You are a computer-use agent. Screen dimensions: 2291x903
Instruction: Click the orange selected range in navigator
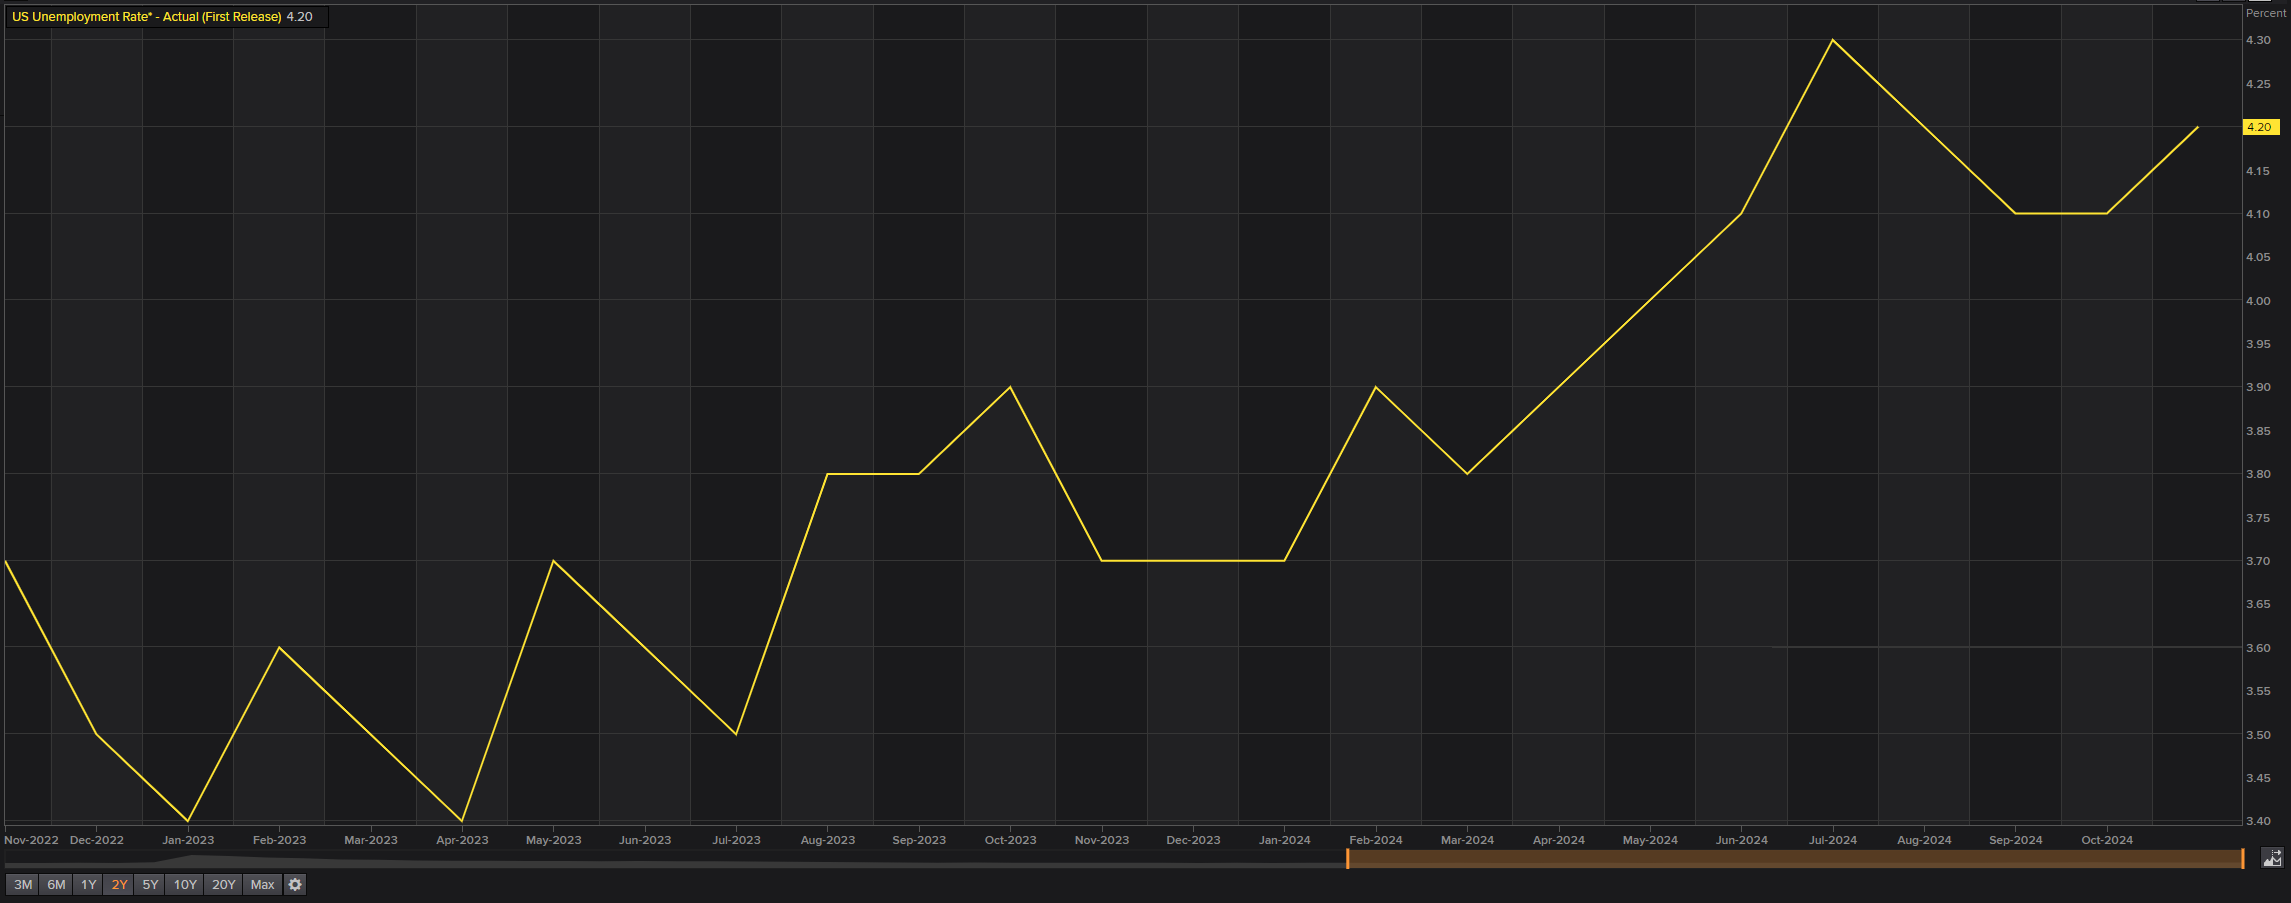pos(1795,859)
